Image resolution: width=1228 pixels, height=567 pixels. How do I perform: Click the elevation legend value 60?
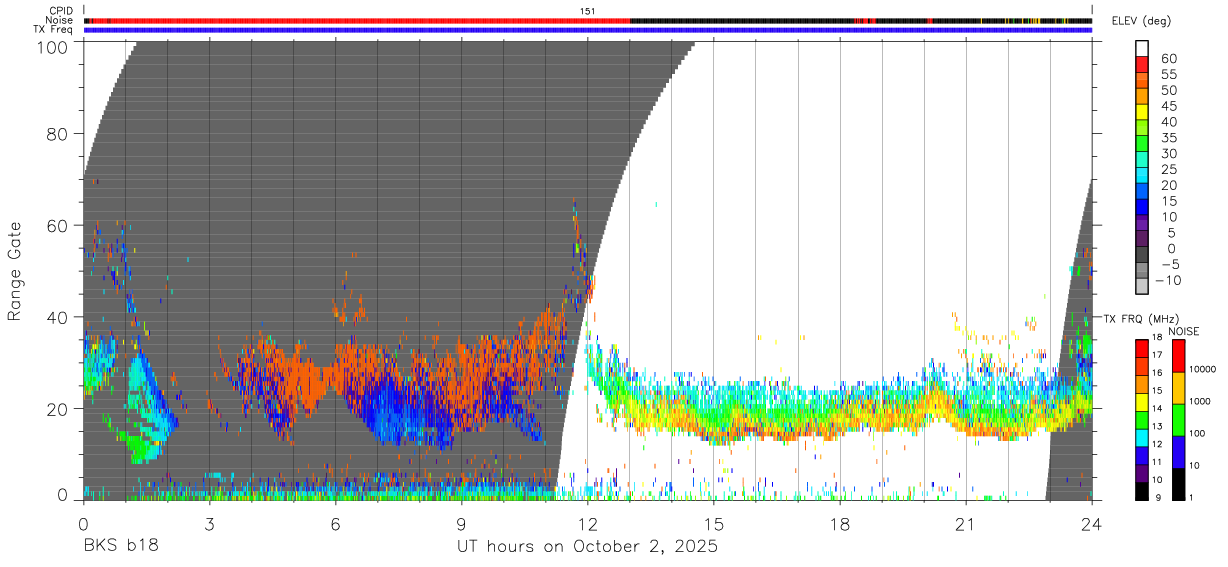[1169, 57]
